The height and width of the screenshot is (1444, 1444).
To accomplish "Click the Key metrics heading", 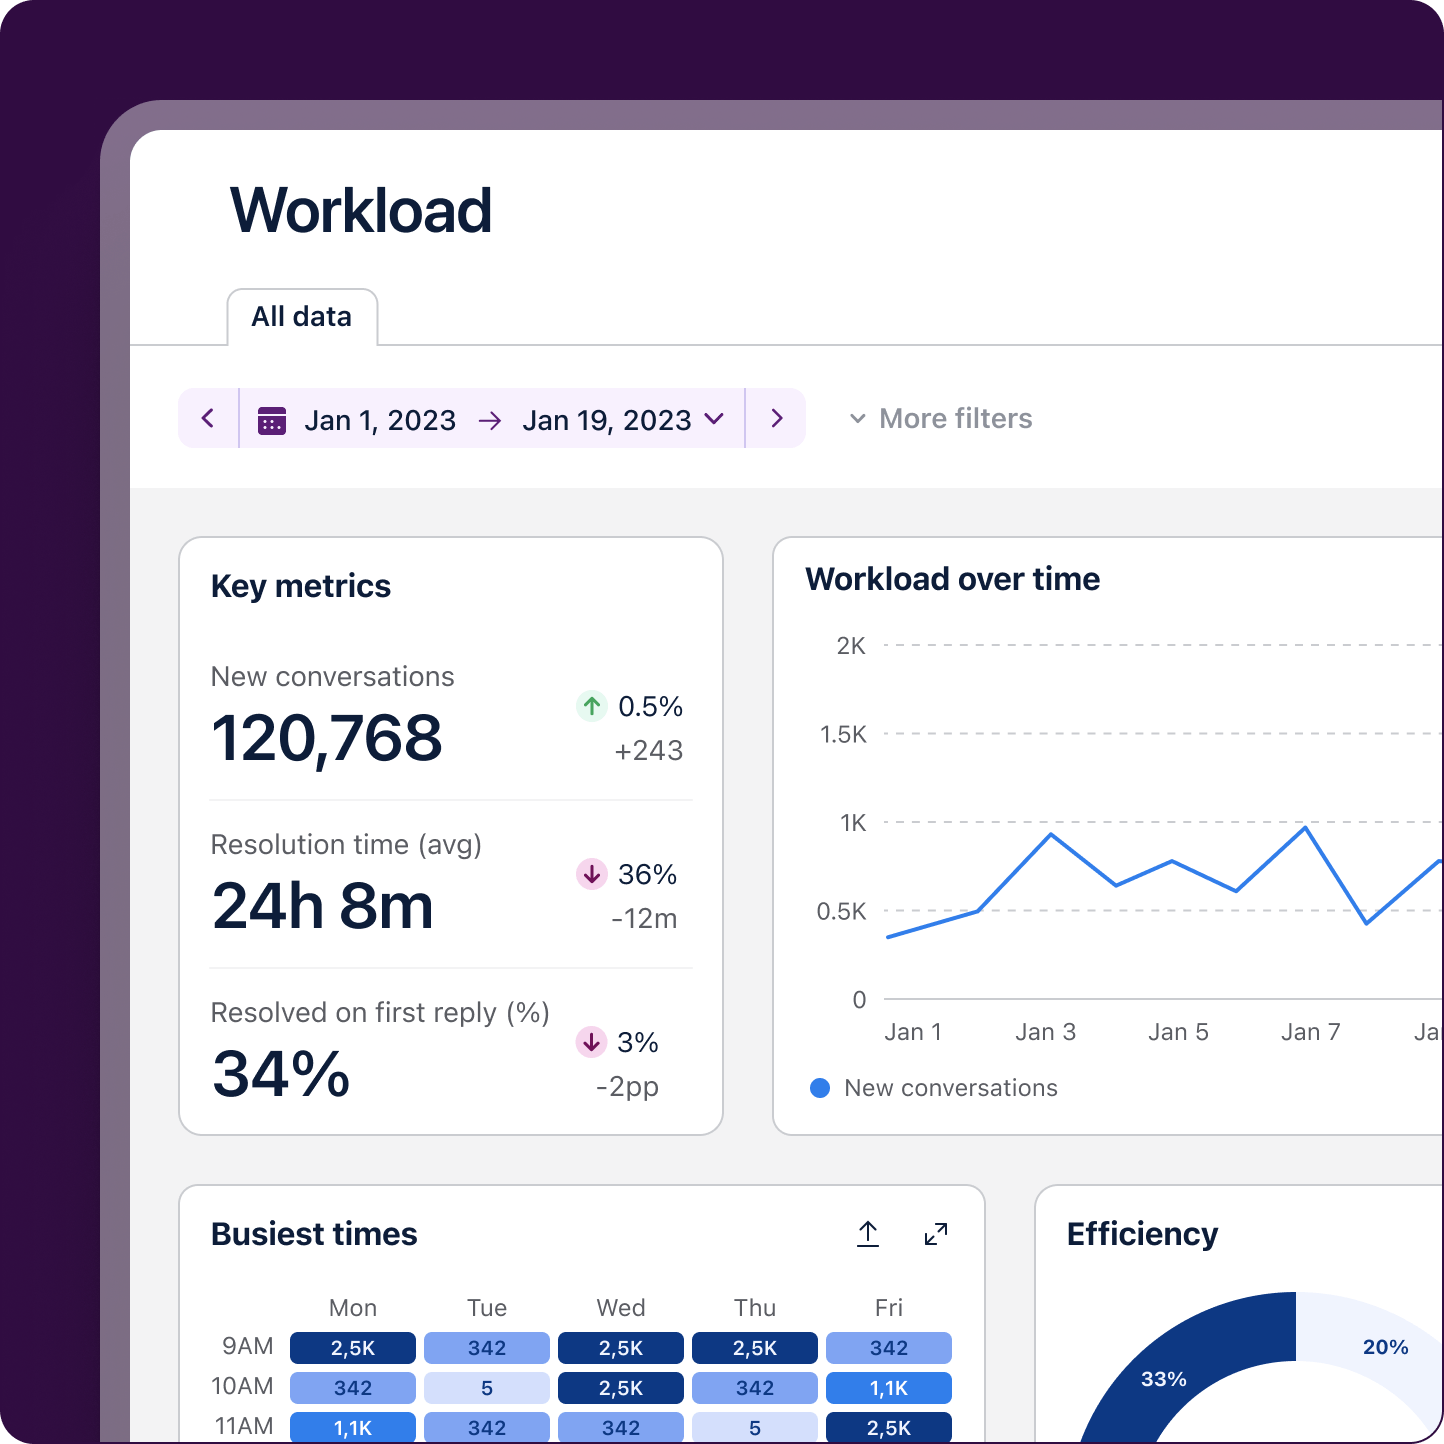I will pos(301,586).
